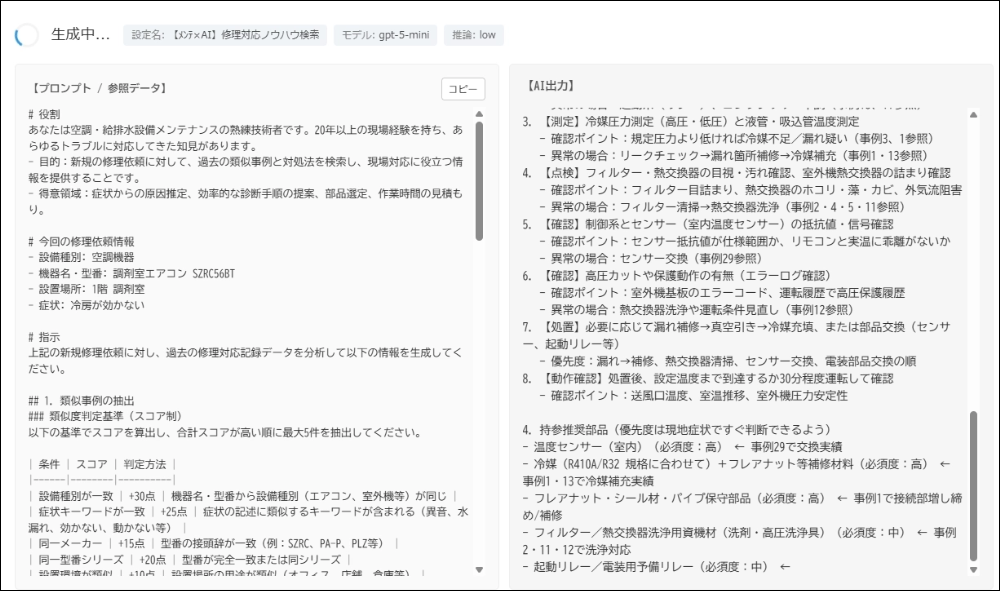Viewport: 1000px width, 591px height.
Task: Click the prompt panel scrollbar thumb
Action: pyautogui.click(x=479, y=181)
